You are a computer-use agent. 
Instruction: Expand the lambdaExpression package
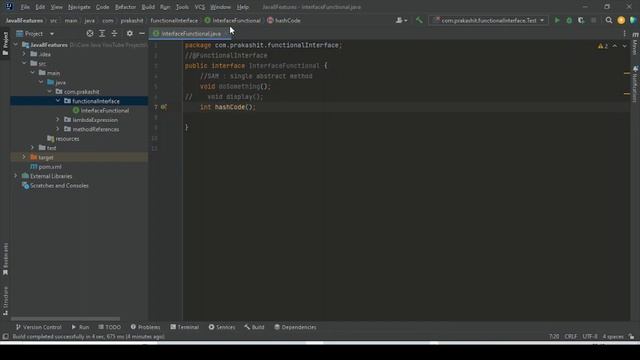58,120
